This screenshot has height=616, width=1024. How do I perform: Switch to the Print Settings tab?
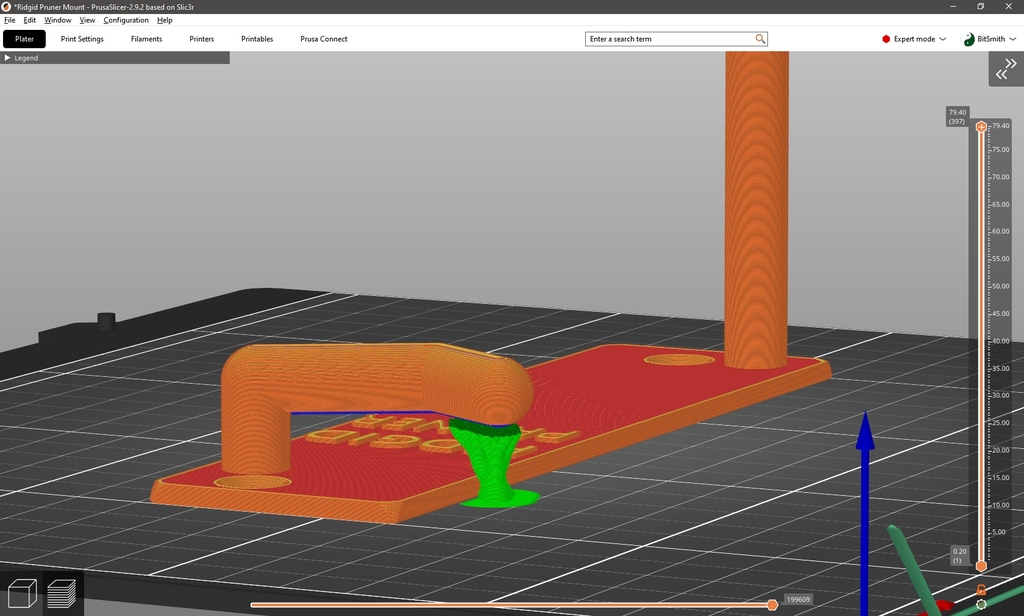tap(82, 39)
